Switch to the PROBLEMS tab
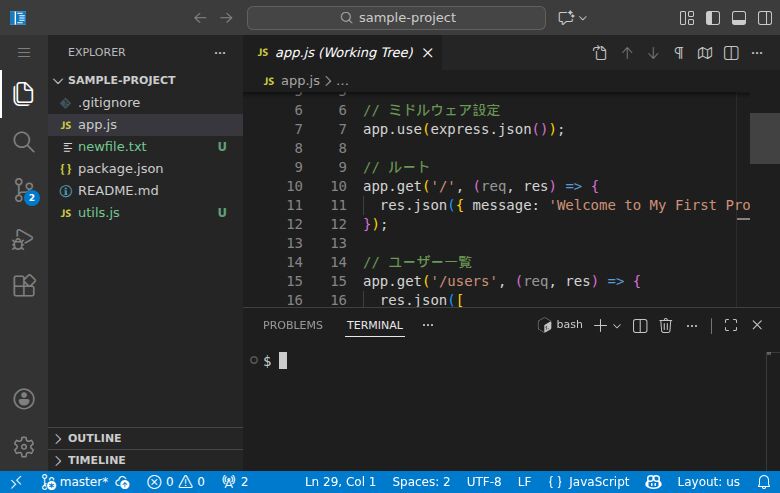The width and height of the screenshot is (780, 493). (x=292, y=325)
